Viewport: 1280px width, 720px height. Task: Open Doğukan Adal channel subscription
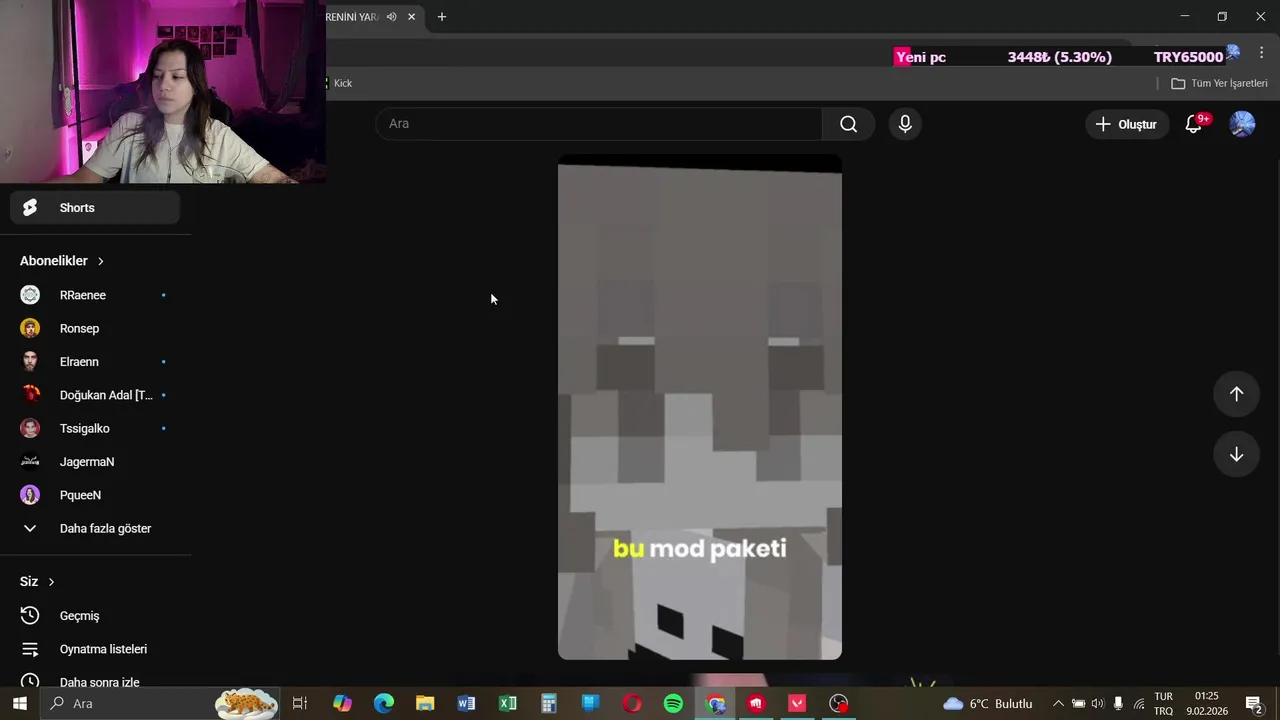point(95,395)
